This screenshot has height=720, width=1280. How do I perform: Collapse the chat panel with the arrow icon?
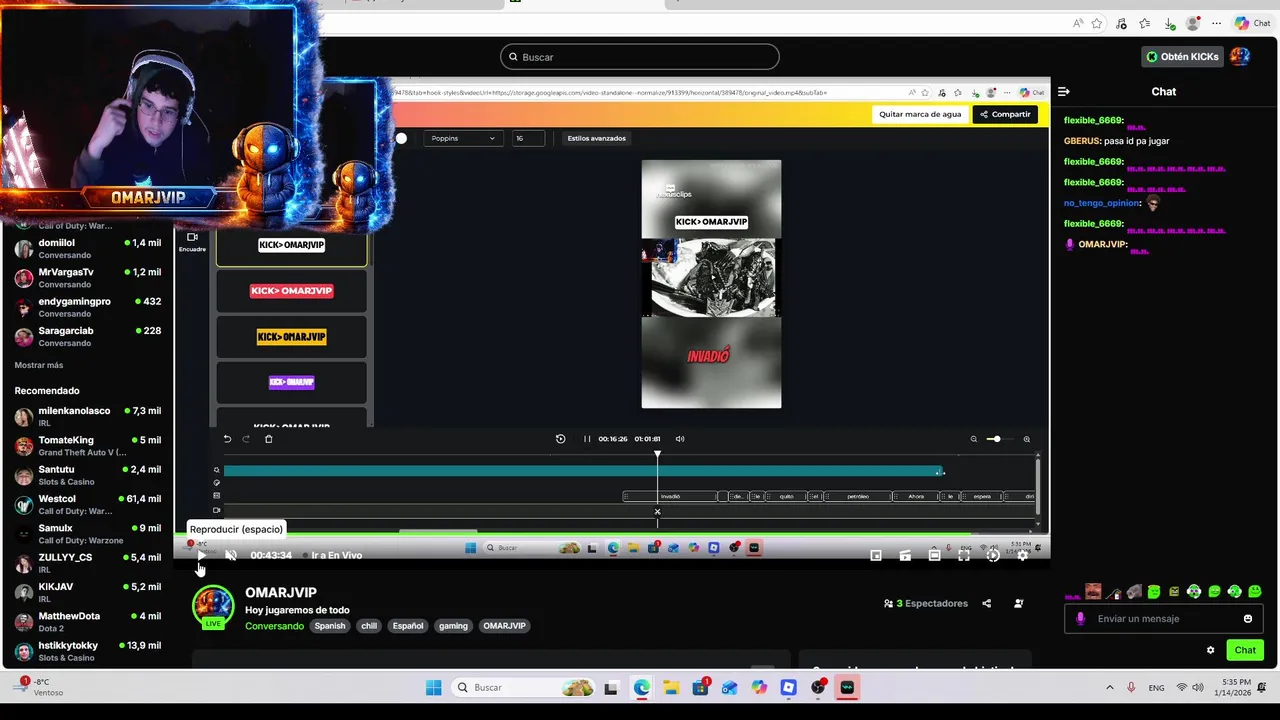coord(1064,91)
